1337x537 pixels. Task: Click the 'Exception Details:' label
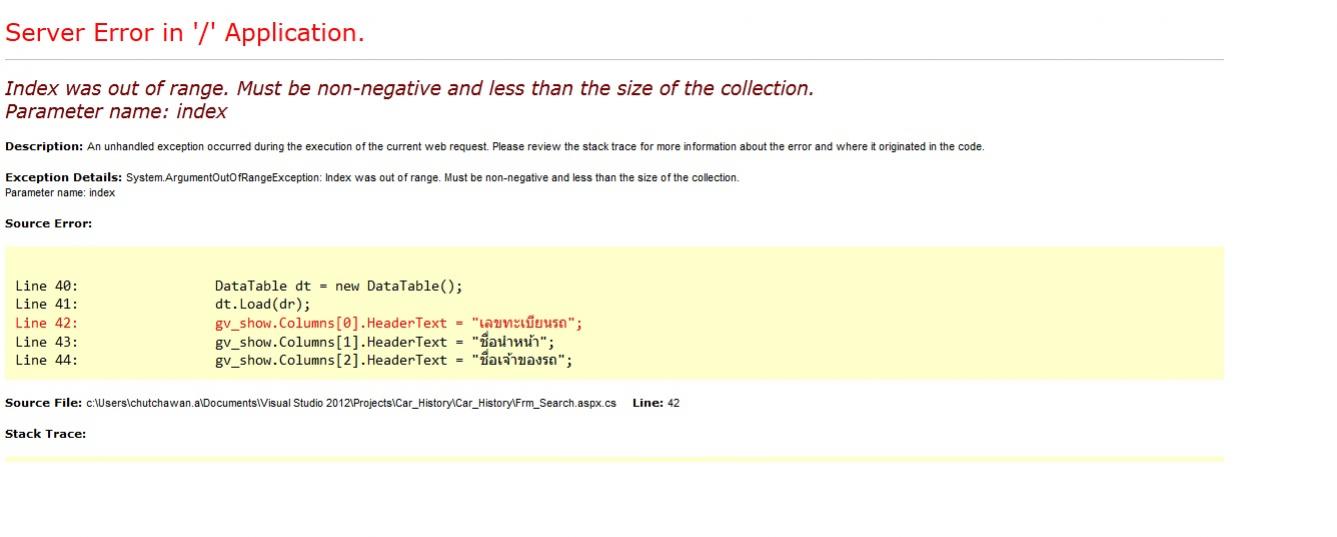click(64, 178)
